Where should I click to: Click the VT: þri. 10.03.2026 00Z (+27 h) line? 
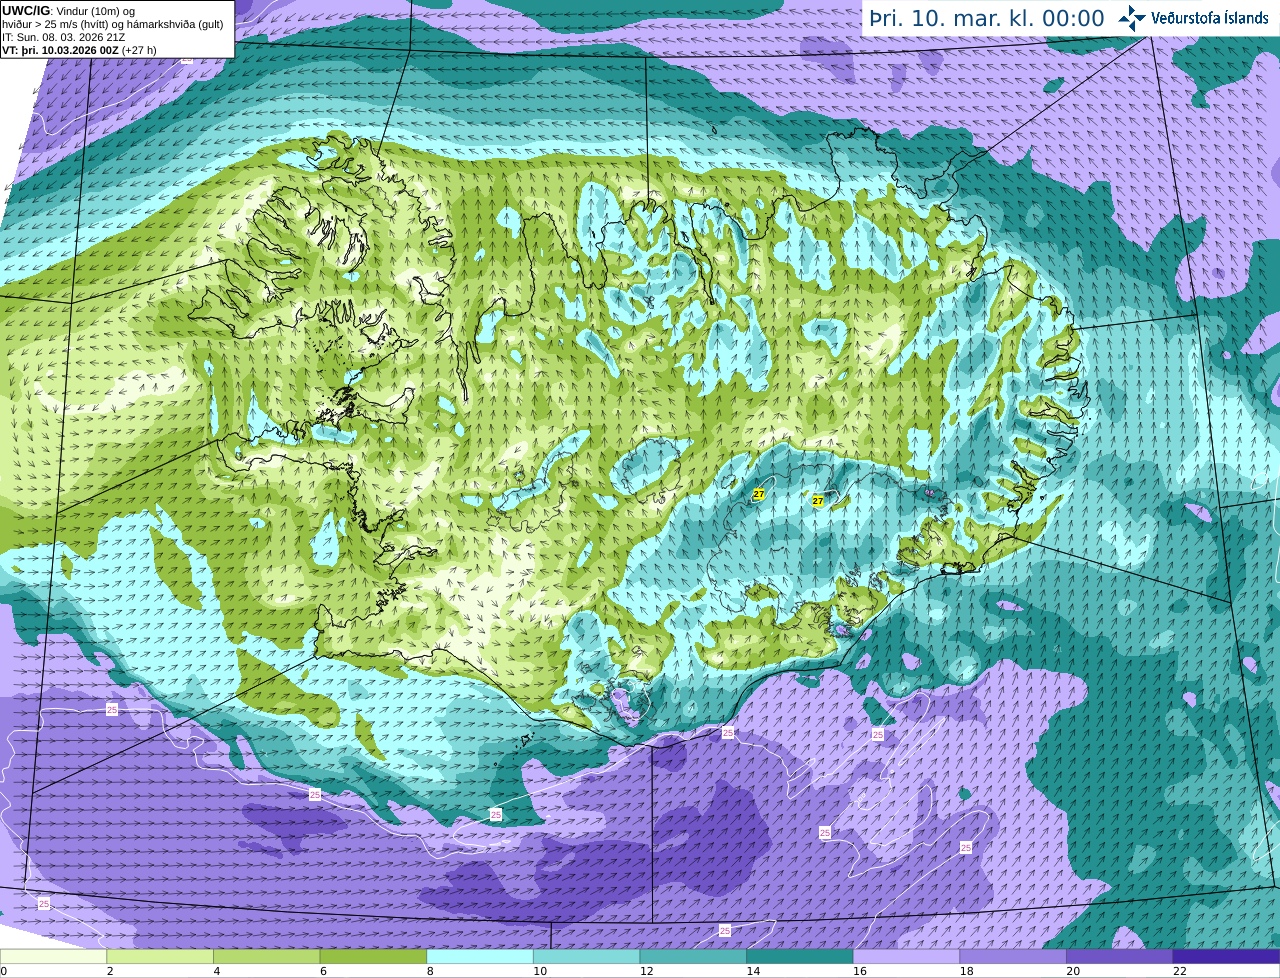tap(79, 49)
